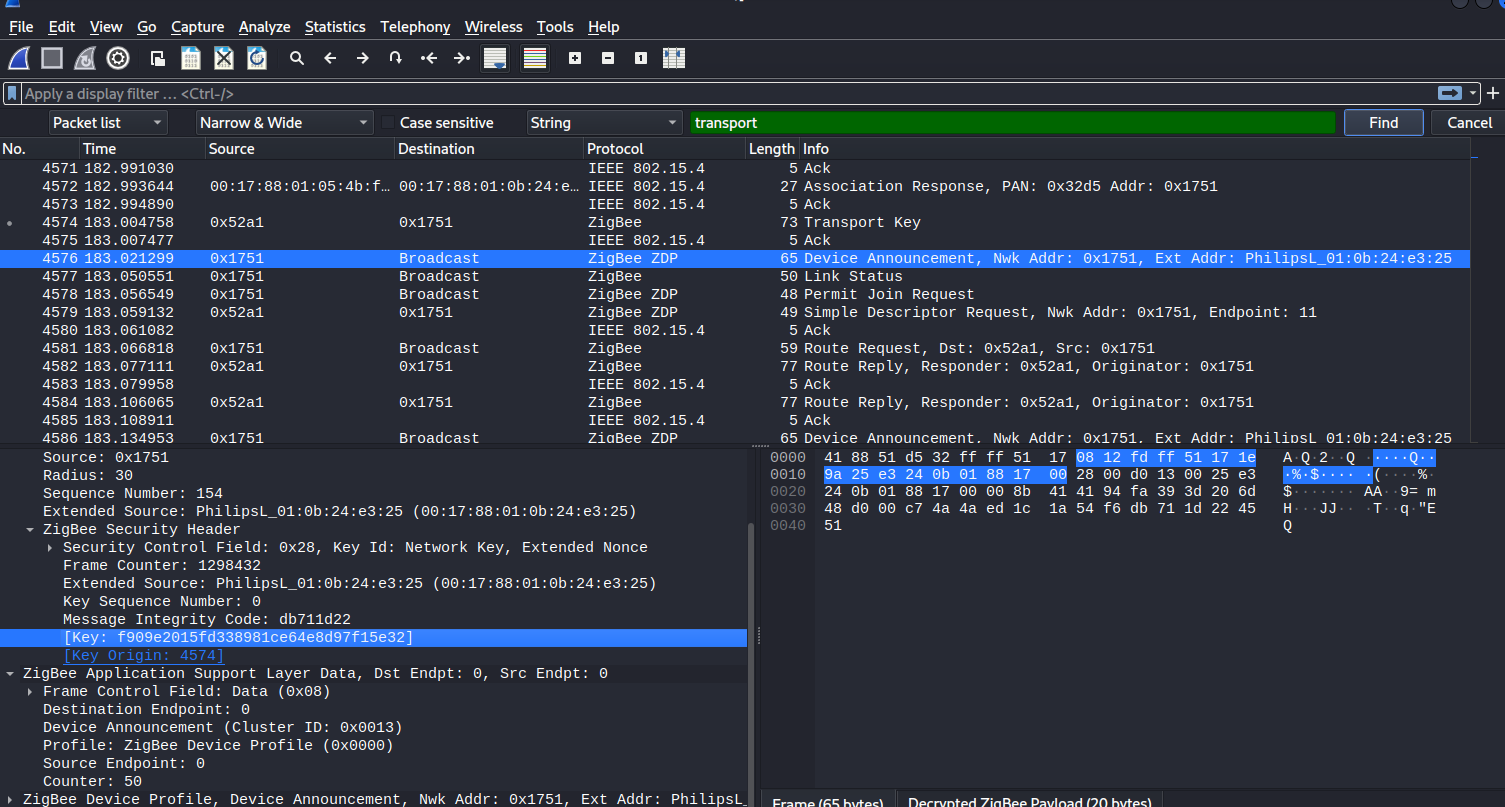The width and height of the screenshot is (1505, 807).
Task: Select packet 4581 Route Request
Action: (x=735, y=348)
